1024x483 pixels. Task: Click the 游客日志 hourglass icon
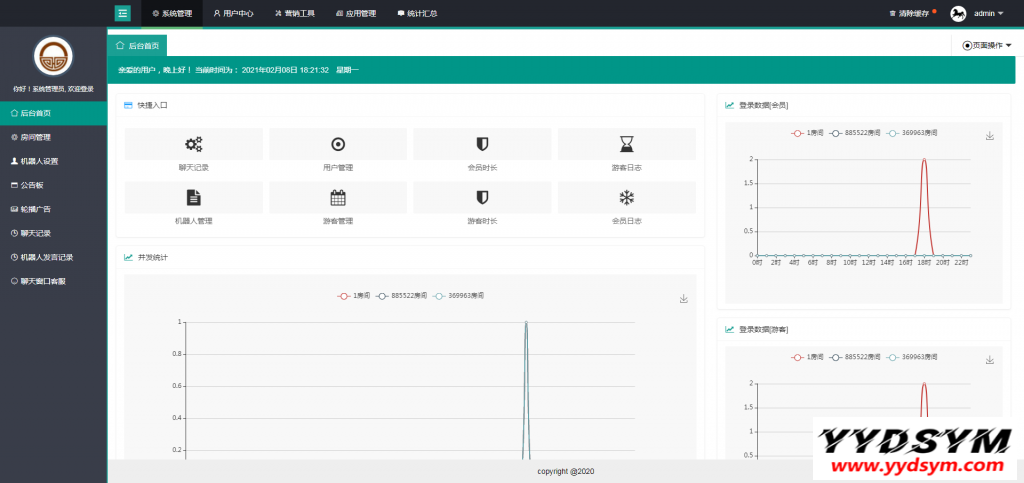(626, 144)
